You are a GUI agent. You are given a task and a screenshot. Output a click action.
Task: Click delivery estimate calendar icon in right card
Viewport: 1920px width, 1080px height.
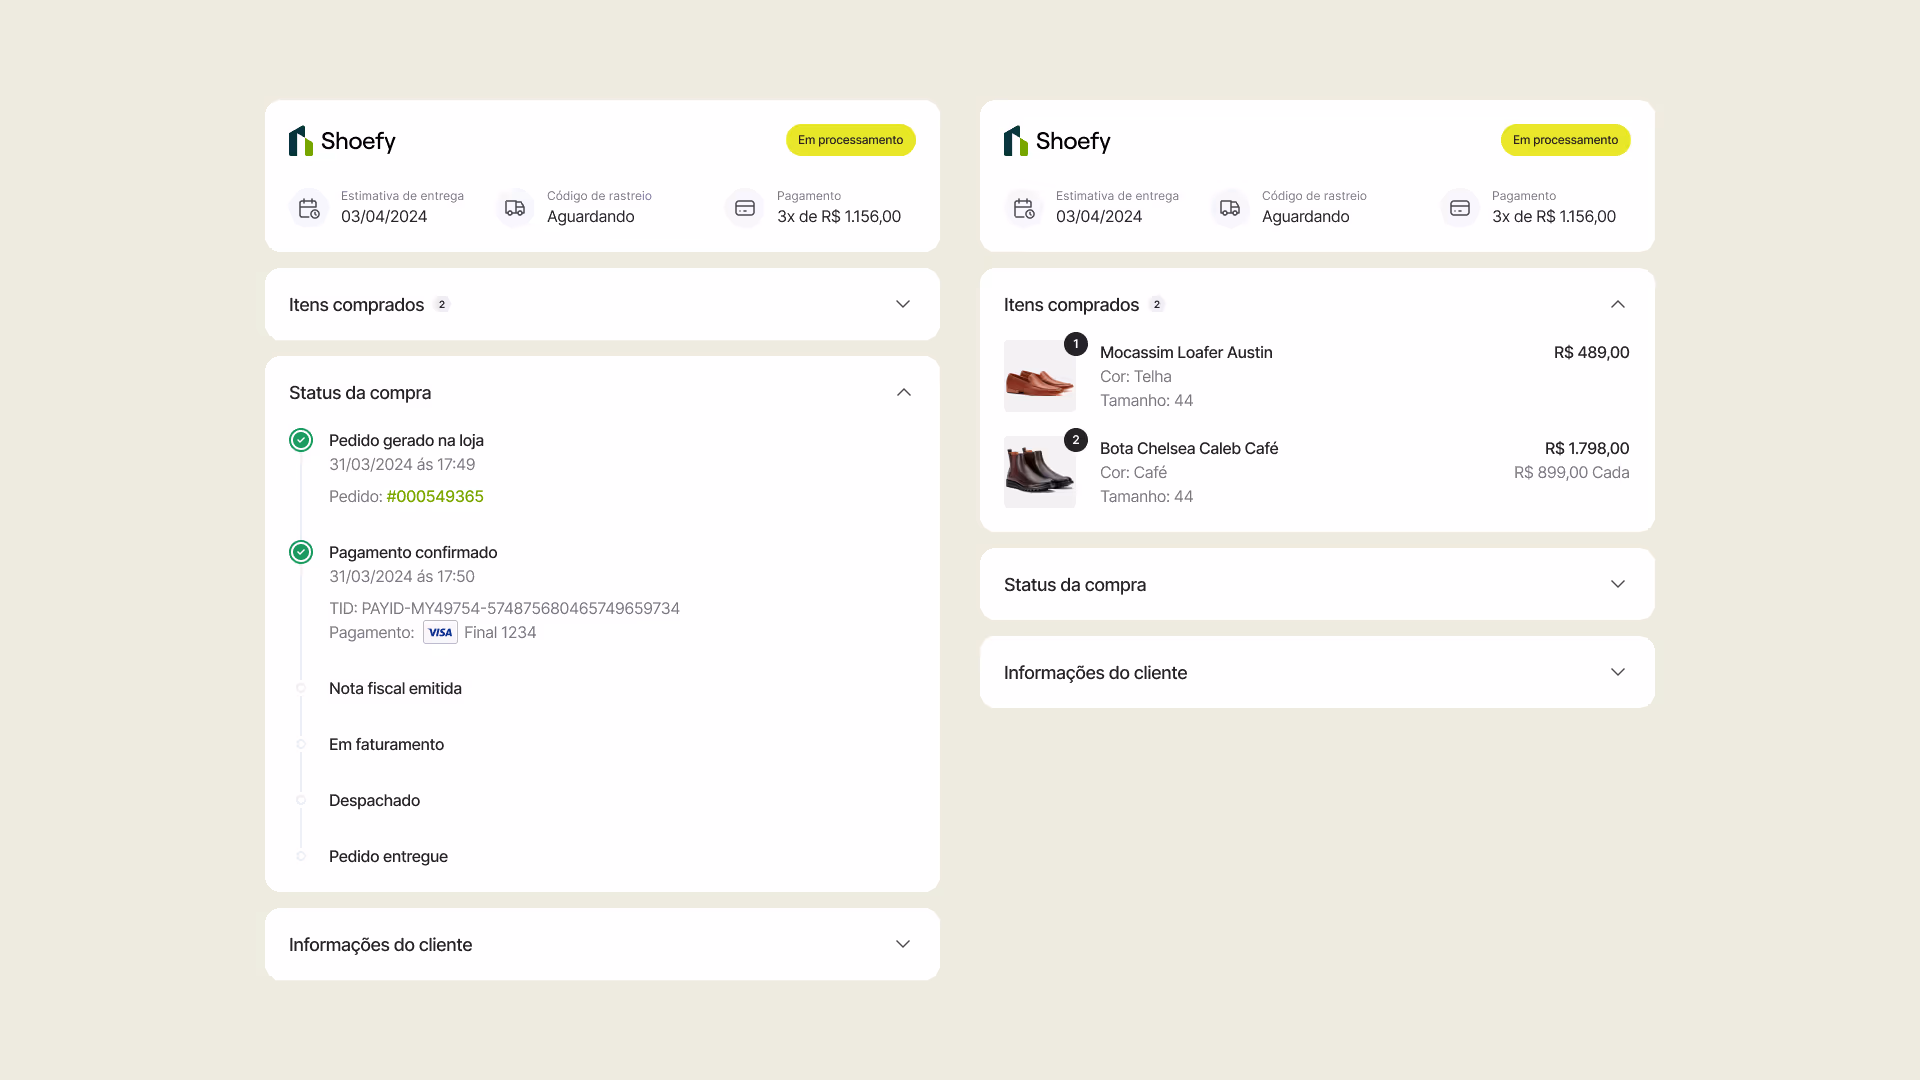1024,208
